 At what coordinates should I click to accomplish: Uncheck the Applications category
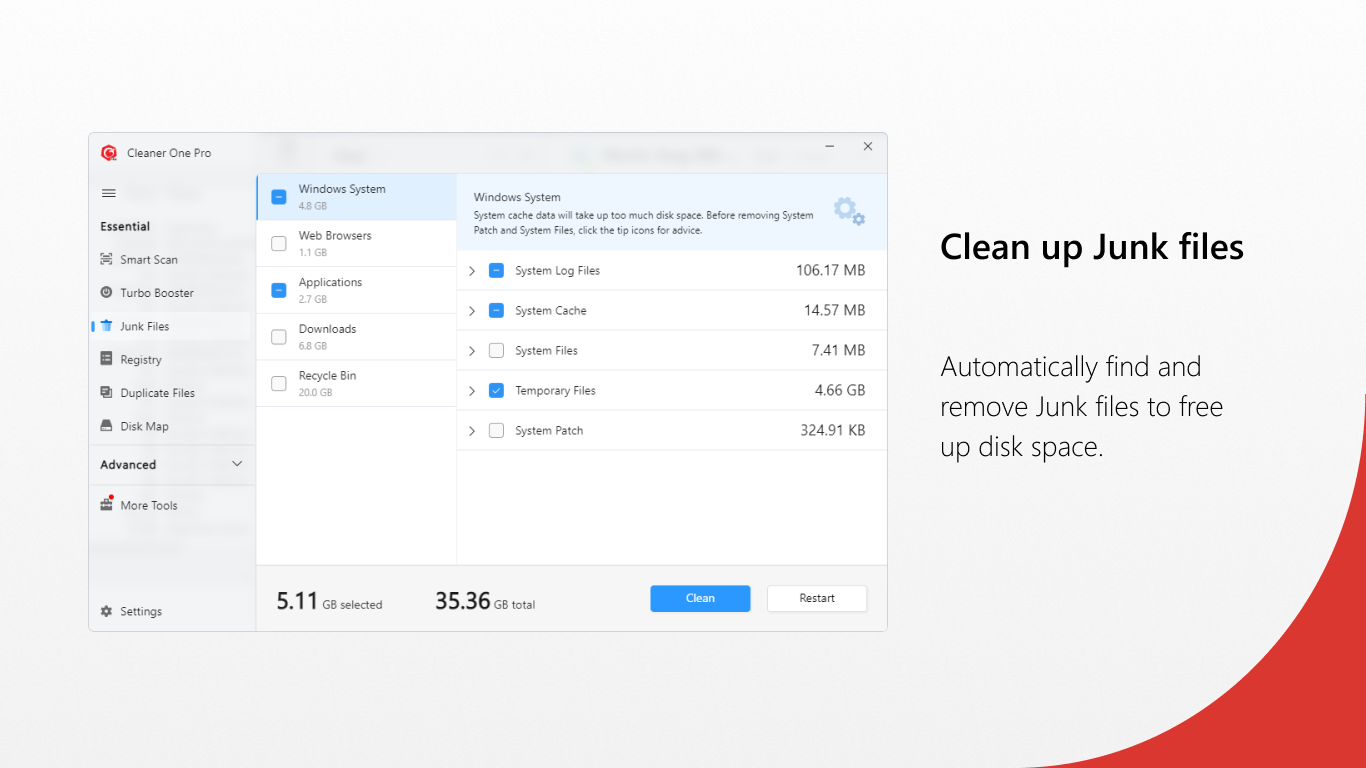(278, 290)
